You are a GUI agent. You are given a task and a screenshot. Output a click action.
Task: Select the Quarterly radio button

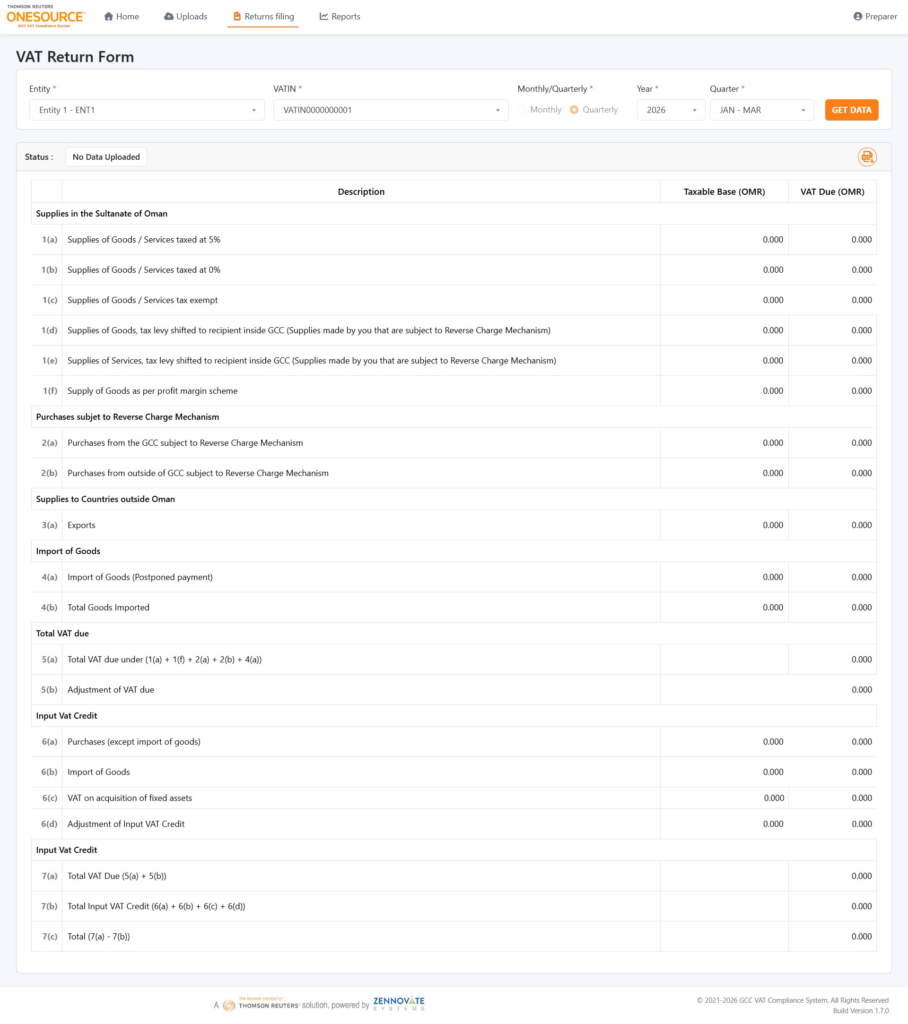(574, 110)
